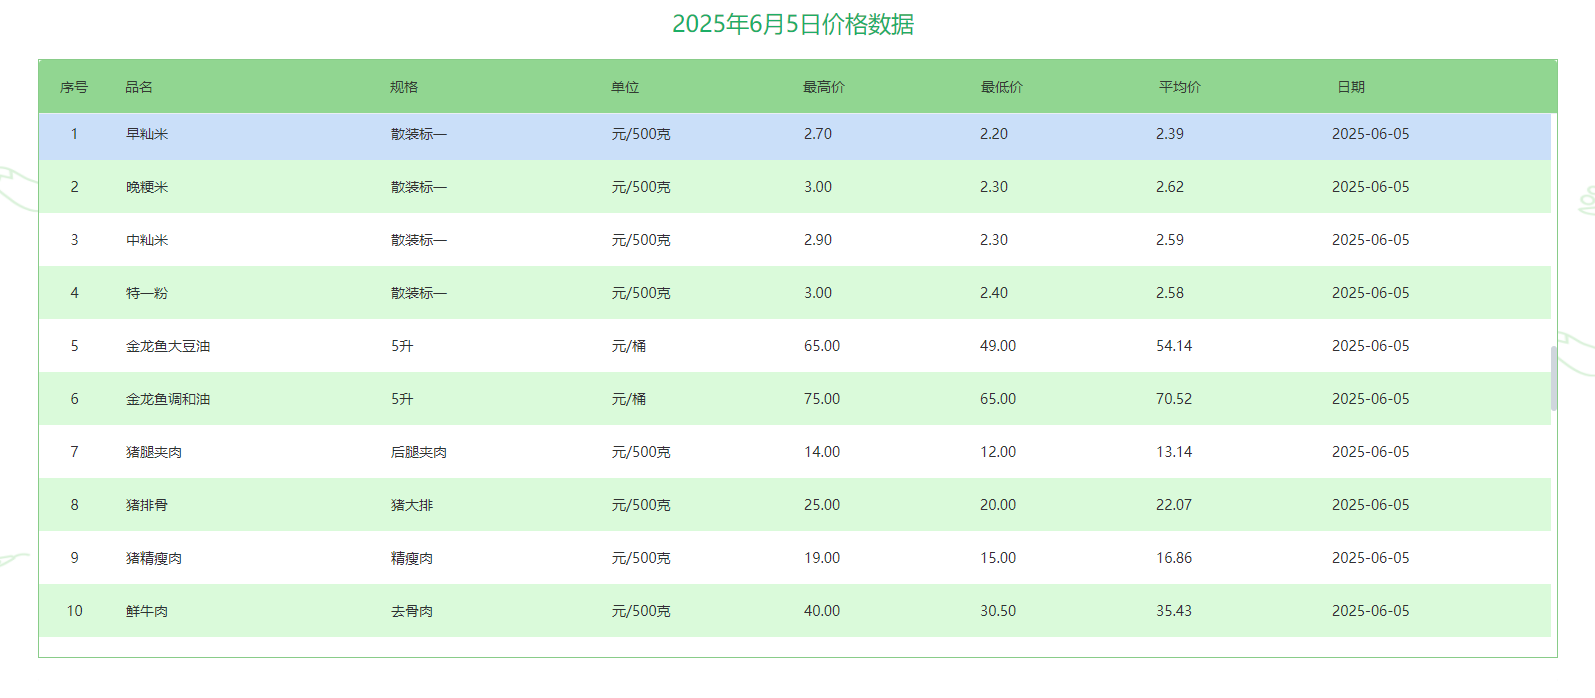
Task: Click the 平均价 column header
Action: coord(1179,87)
